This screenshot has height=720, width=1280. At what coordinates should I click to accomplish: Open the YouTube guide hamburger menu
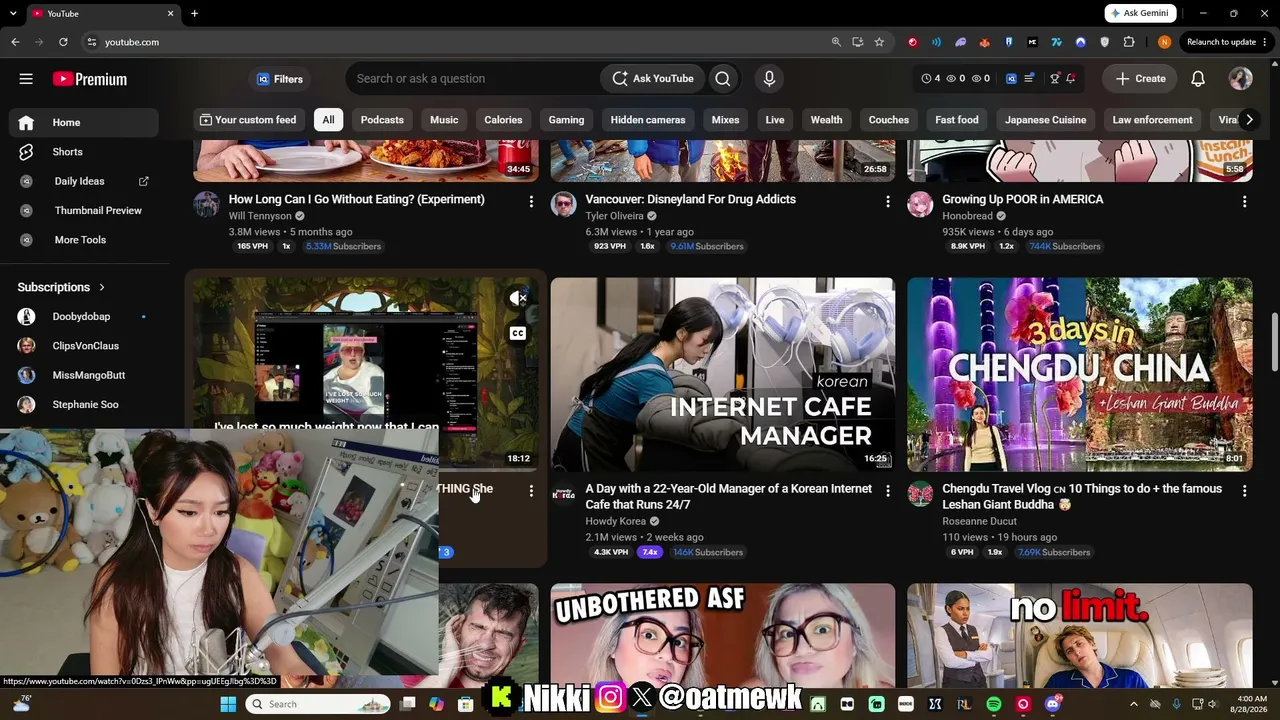click(x=26, y=79)
